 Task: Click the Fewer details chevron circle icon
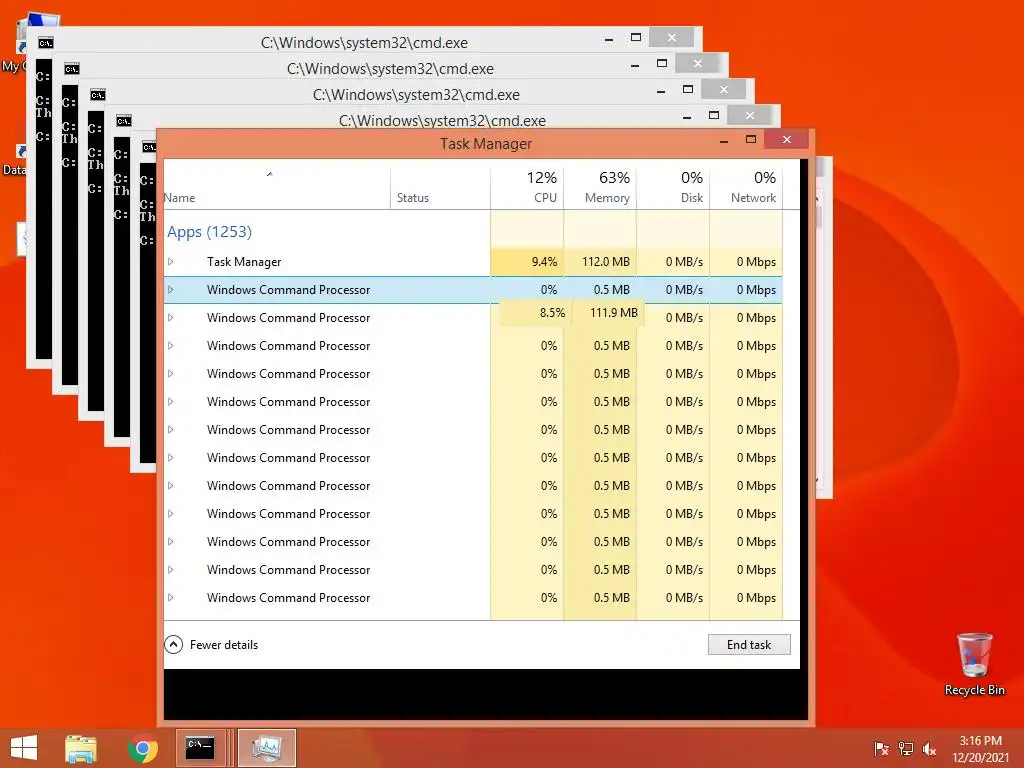tap(173, 645)
